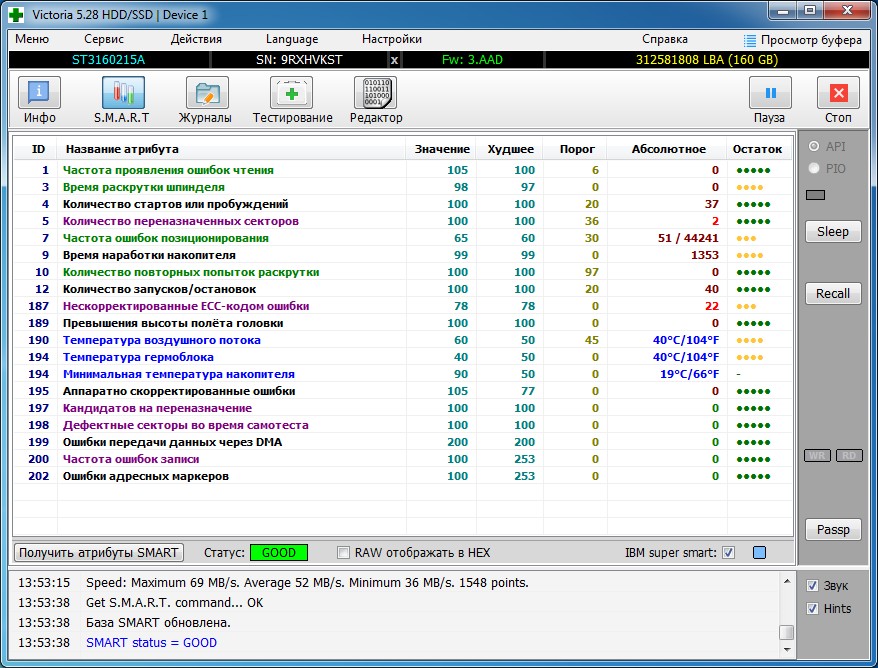This screenshot has height=668, width=878.
Task: Click the Остаток column header
Action: tap(757, 149)
